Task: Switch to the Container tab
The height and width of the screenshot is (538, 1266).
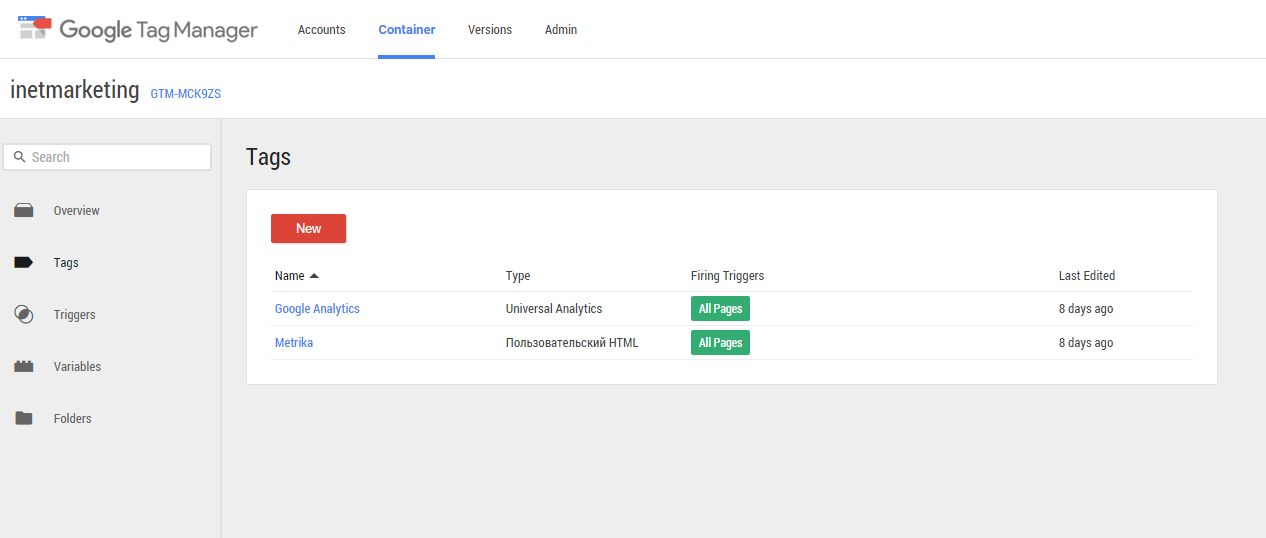Action: tap(406, 30)
